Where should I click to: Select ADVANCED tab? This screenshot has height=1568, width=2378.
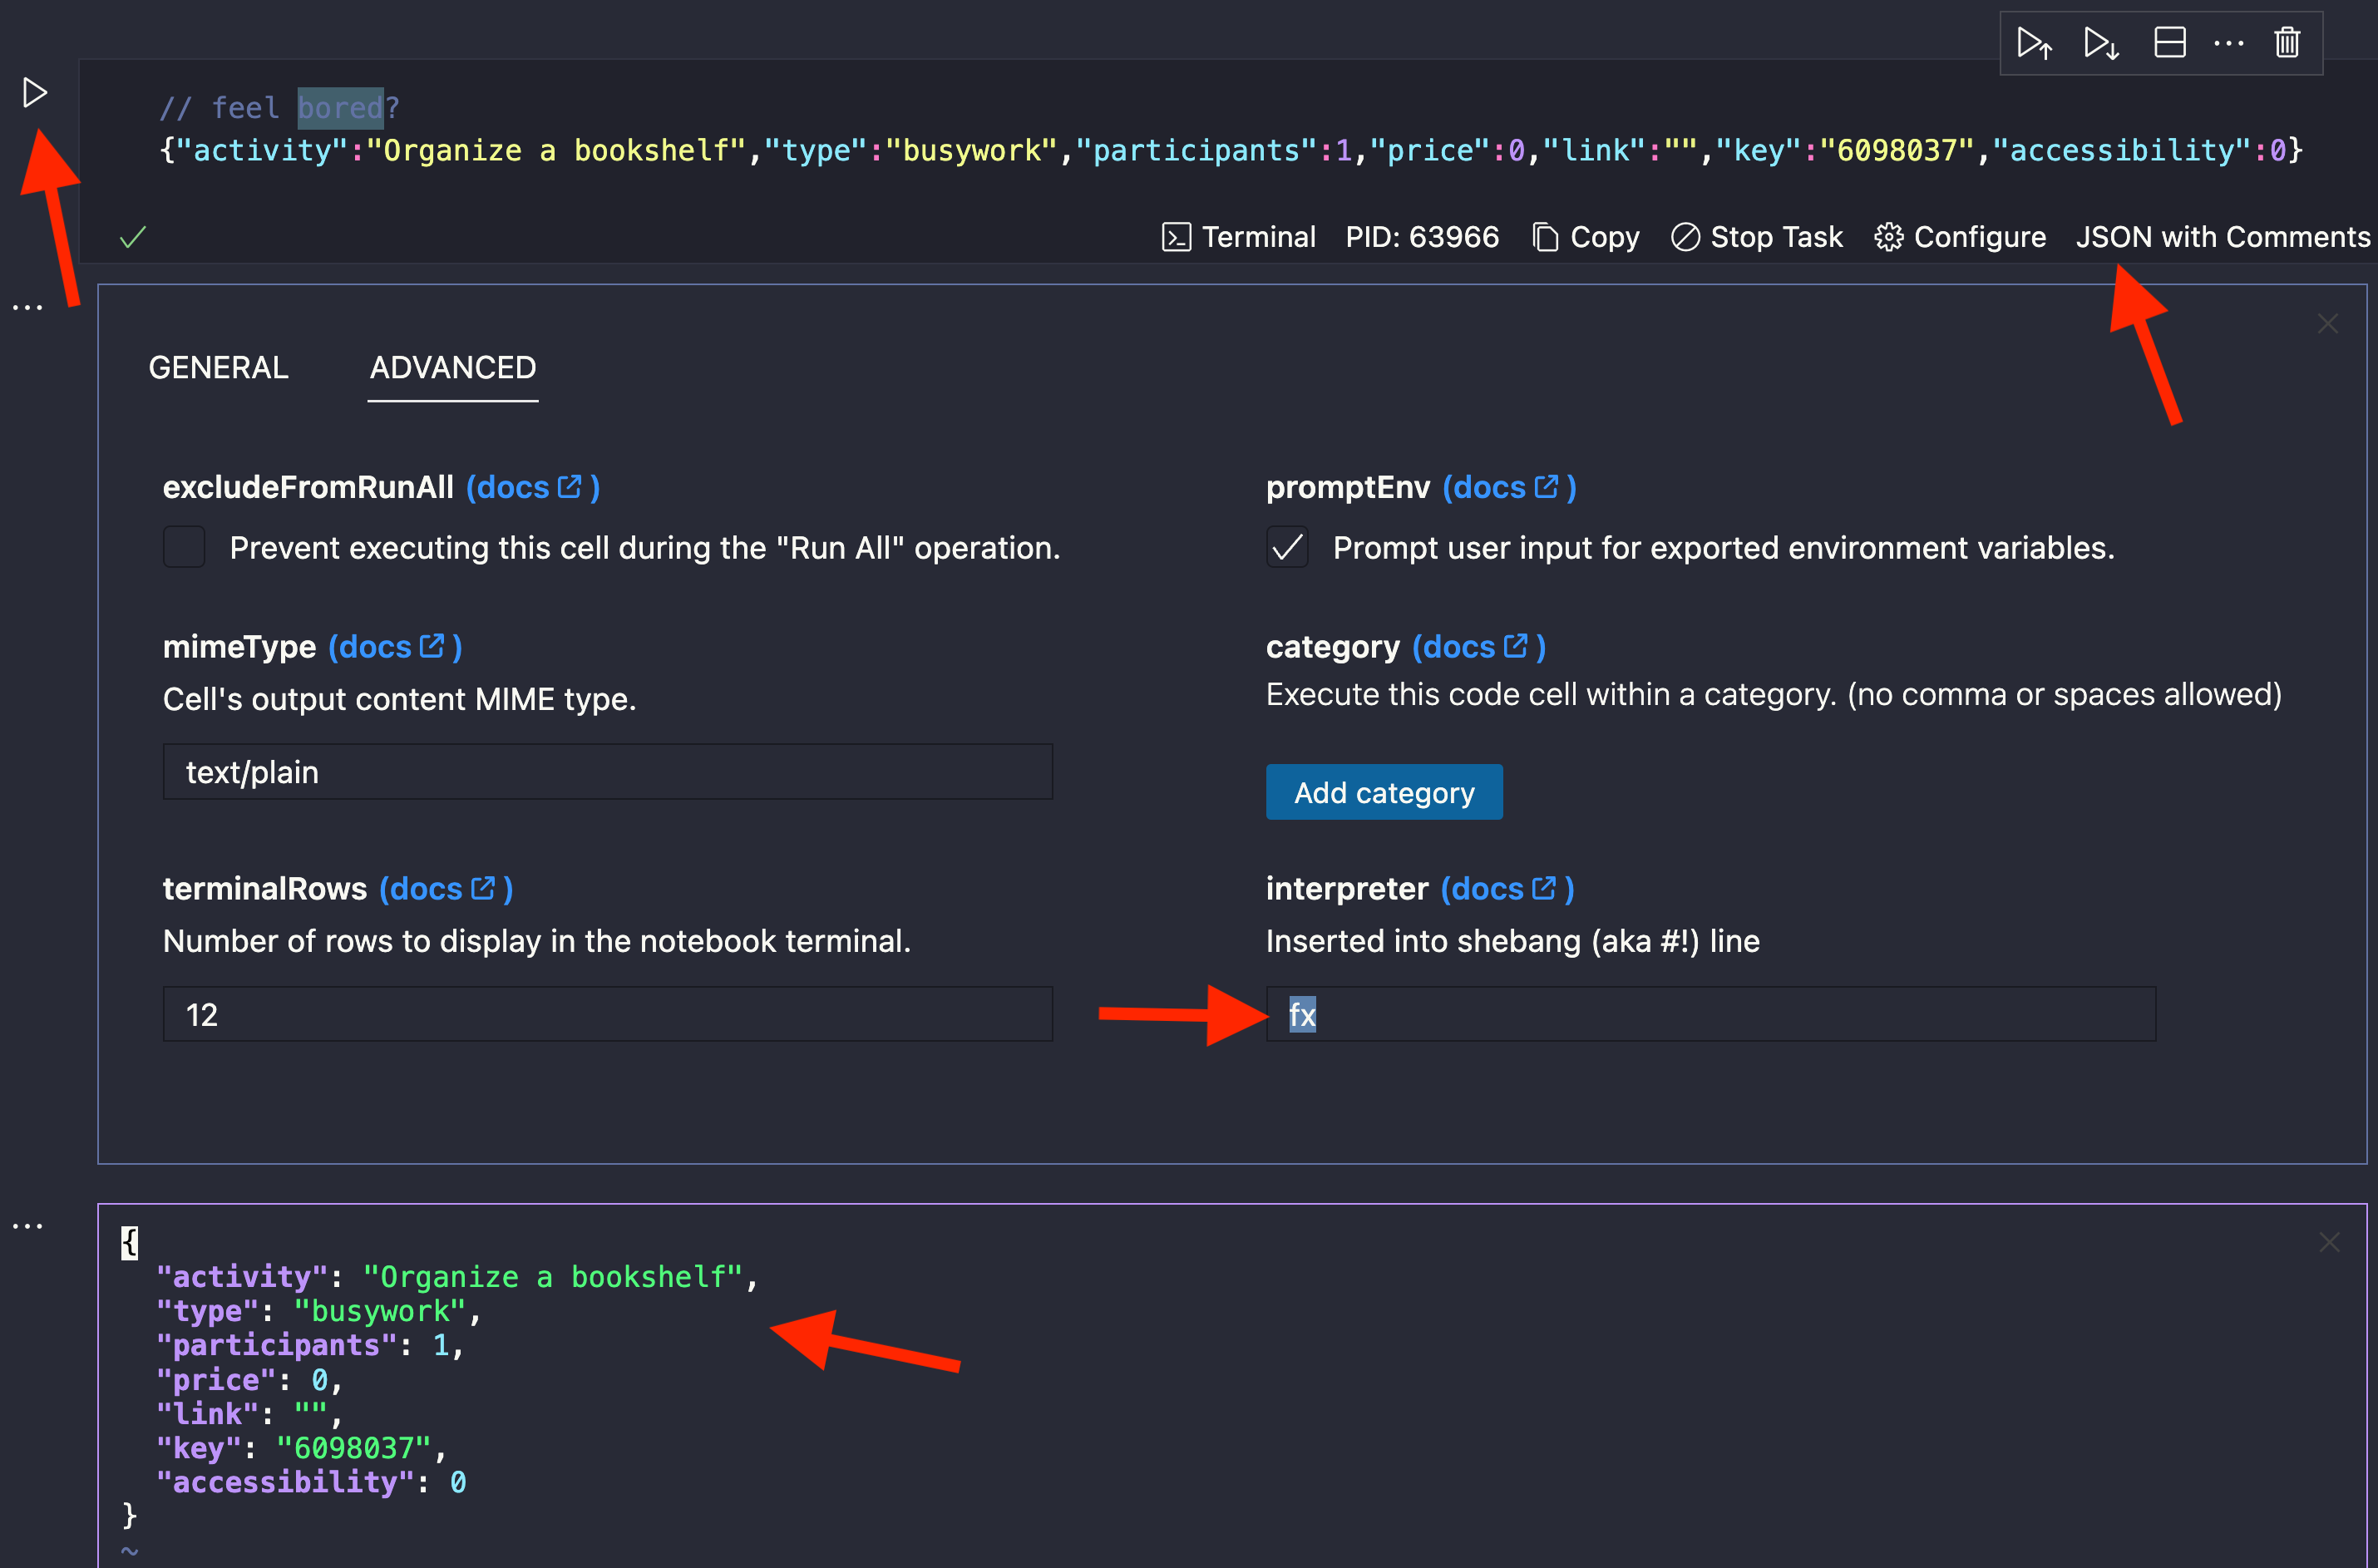point(453,367)
